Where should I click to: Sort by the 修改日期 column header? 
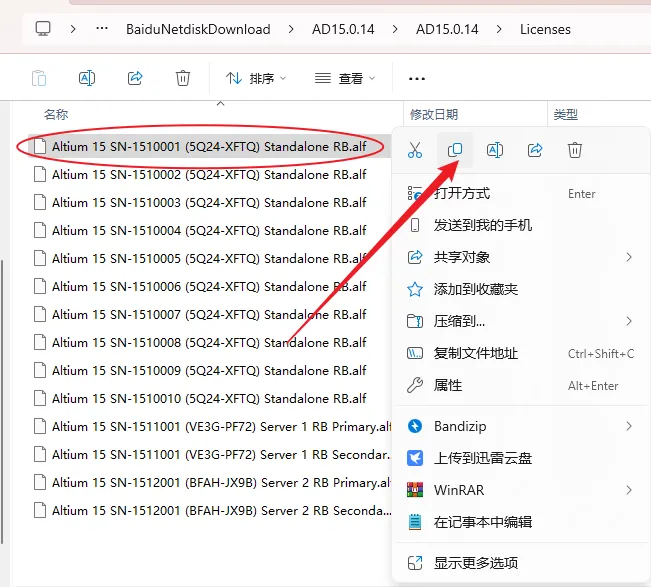coord(434,114)
